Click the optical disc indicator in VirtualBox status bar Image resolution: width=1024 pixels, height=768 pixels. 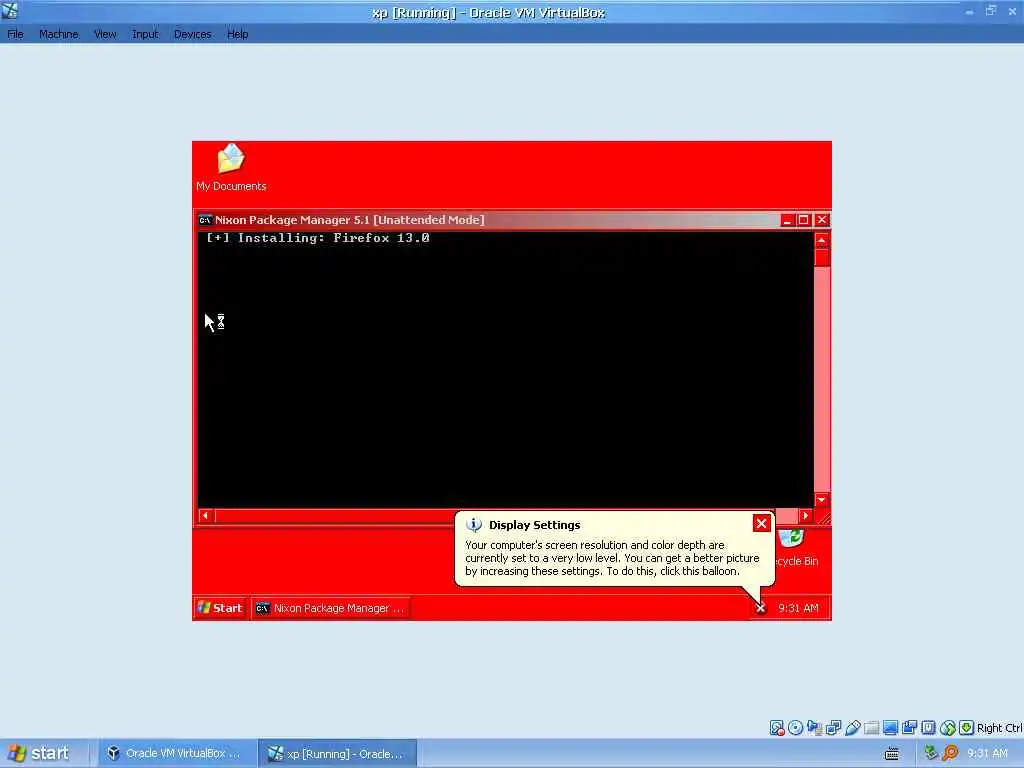tap(795, 728)
